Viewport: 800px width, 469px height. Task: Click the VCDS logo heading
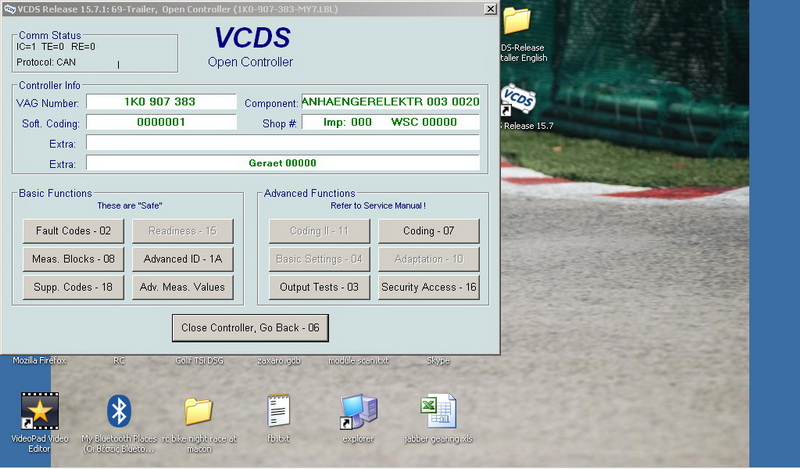point(252,37)
